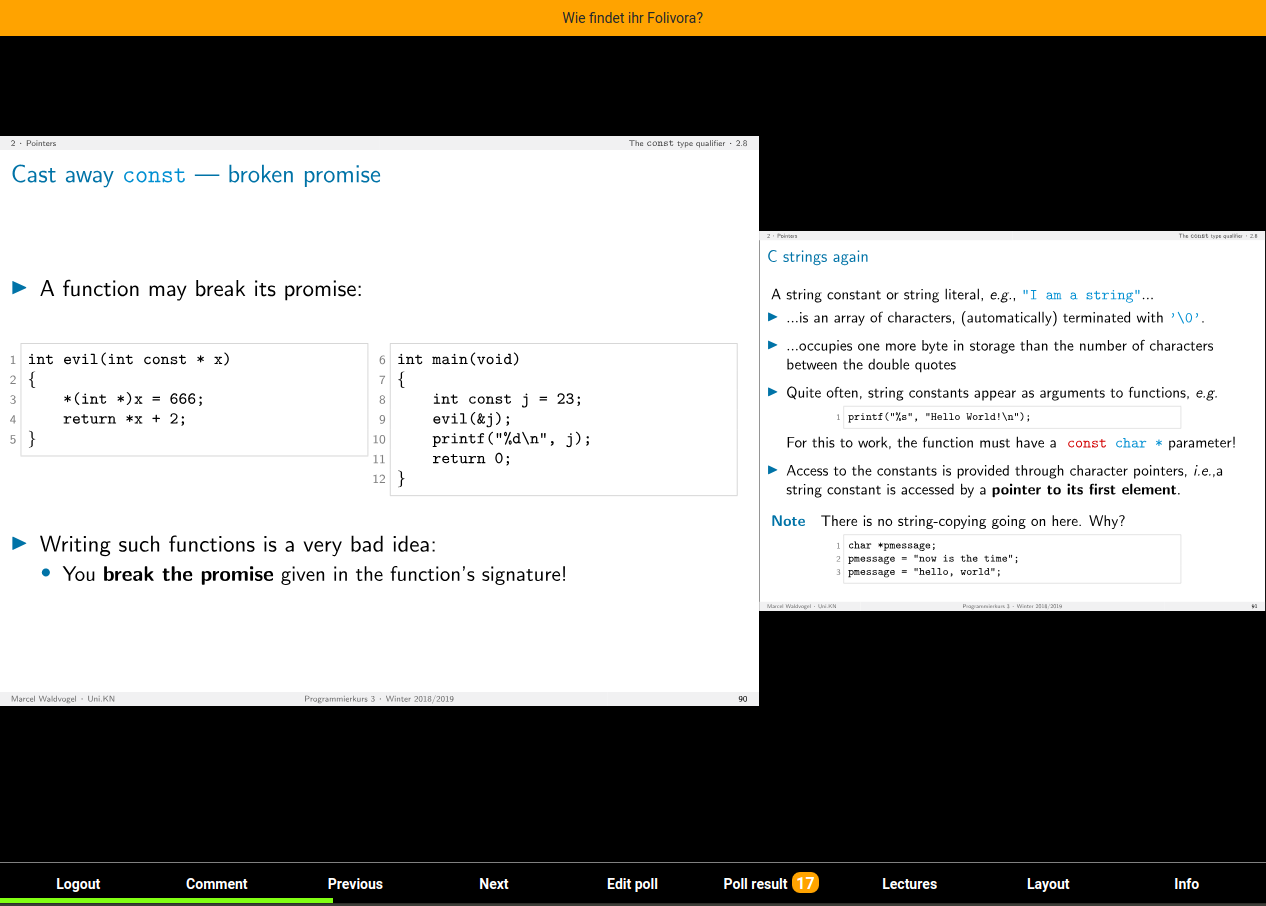Viewport: 1266px width, 906px height.
Task: Change the slide Layout
Action: 1048,884
